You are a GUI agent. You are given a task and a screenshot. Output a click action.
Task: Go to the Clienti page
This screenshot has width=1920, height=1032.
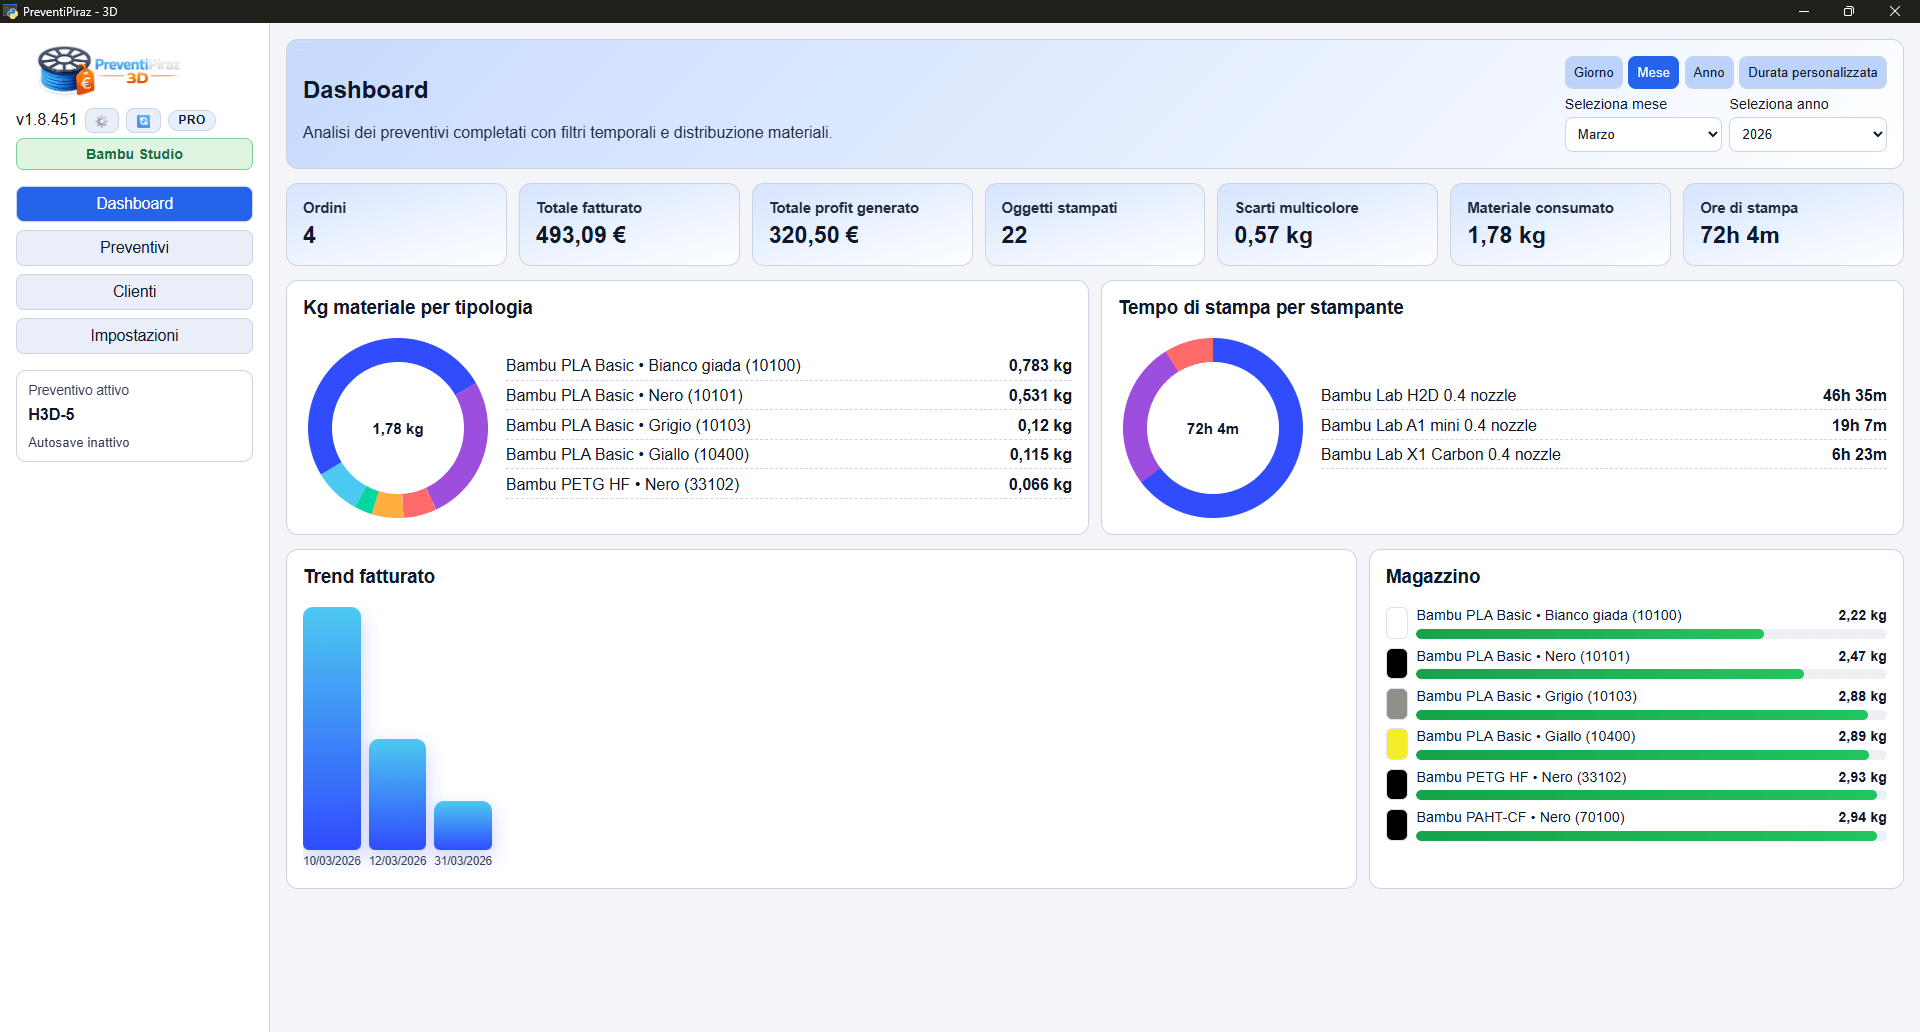(134, 292)
